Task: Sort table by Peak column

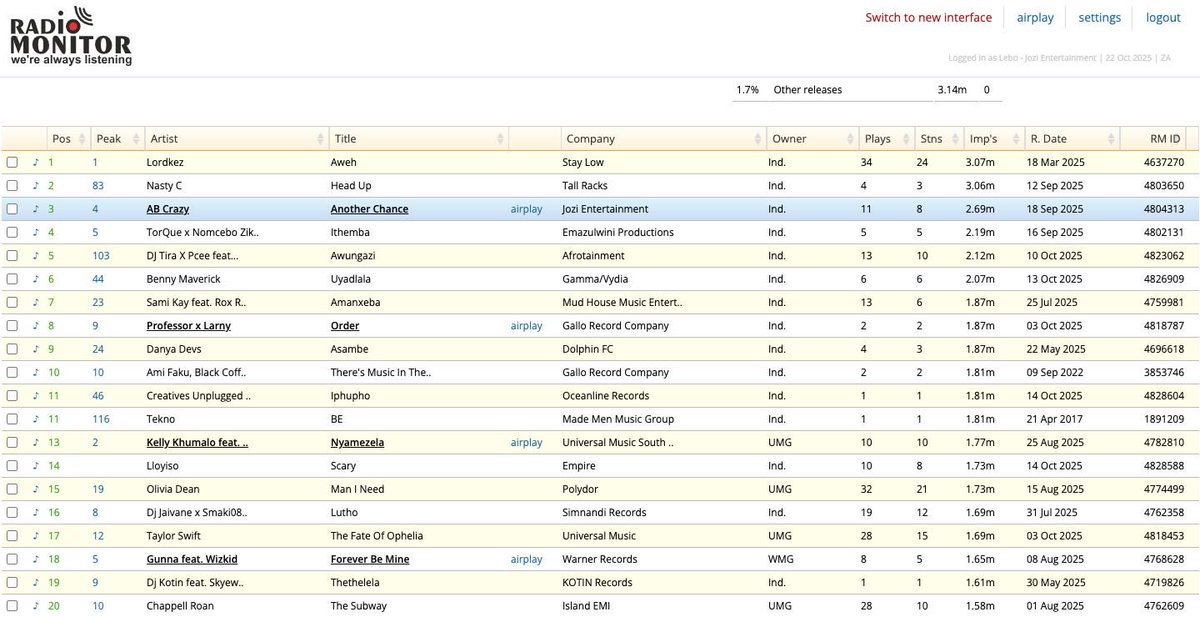Action: click(116, 139)
